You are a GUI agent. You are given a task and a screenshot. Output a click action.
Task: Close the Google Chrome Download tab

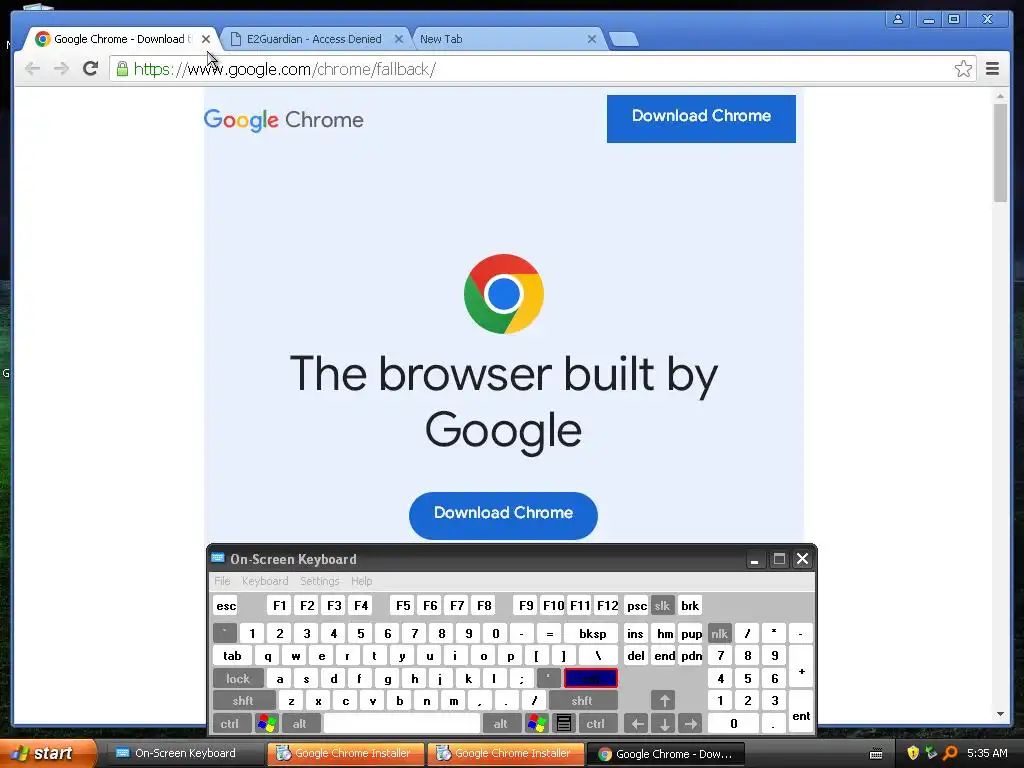coord(206,39)
